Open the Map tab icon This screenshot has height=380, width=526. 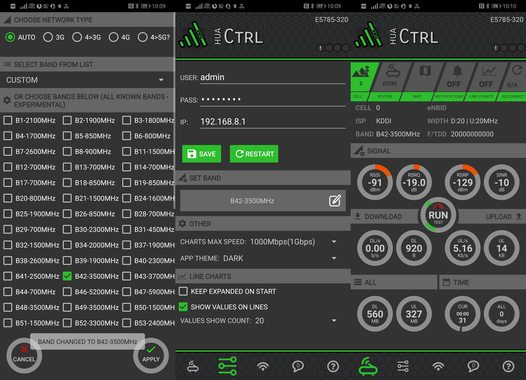424,71
